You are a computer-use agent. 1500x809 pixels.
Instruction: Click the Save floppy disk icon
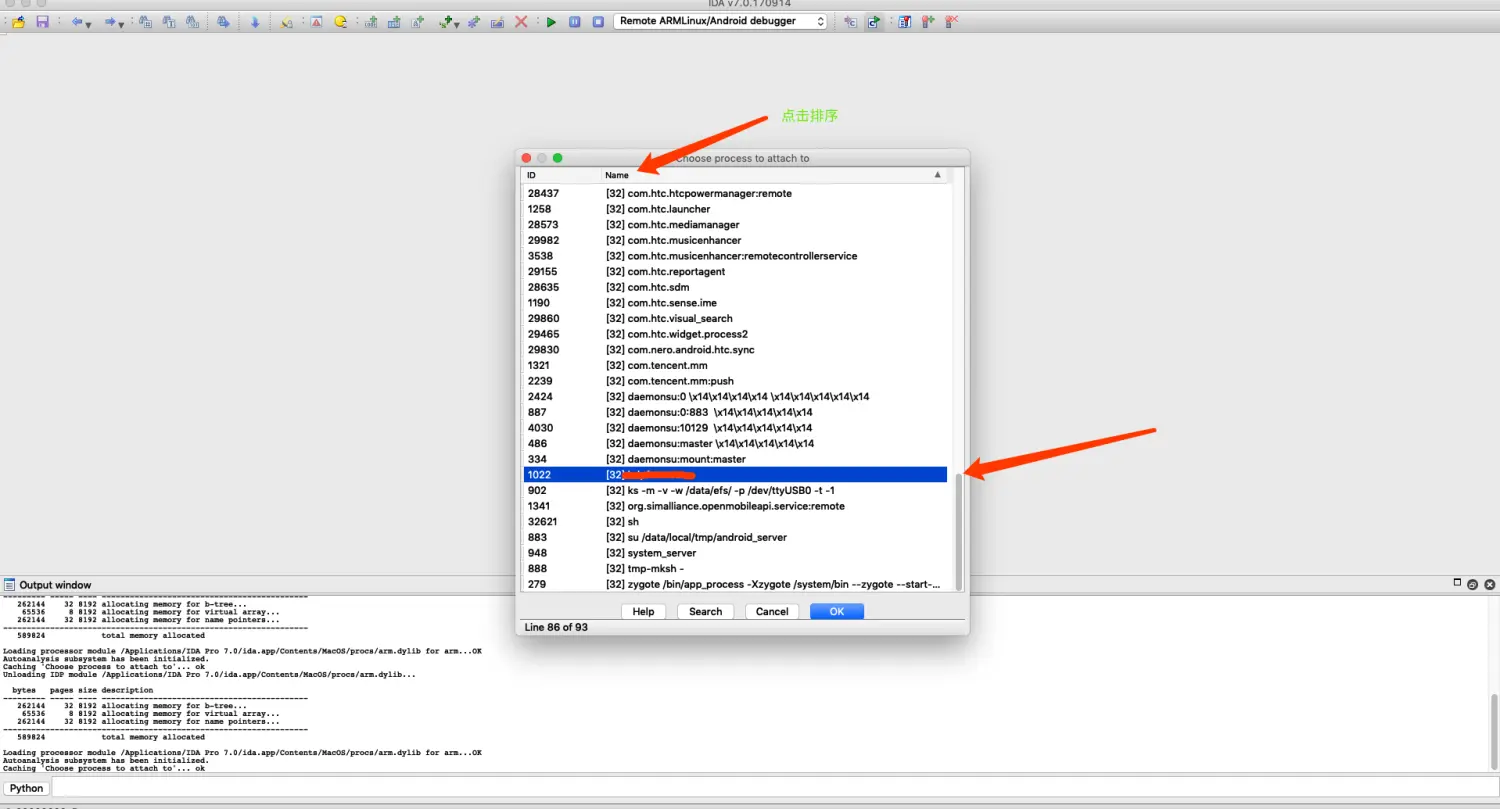click(x=42, y=22)
